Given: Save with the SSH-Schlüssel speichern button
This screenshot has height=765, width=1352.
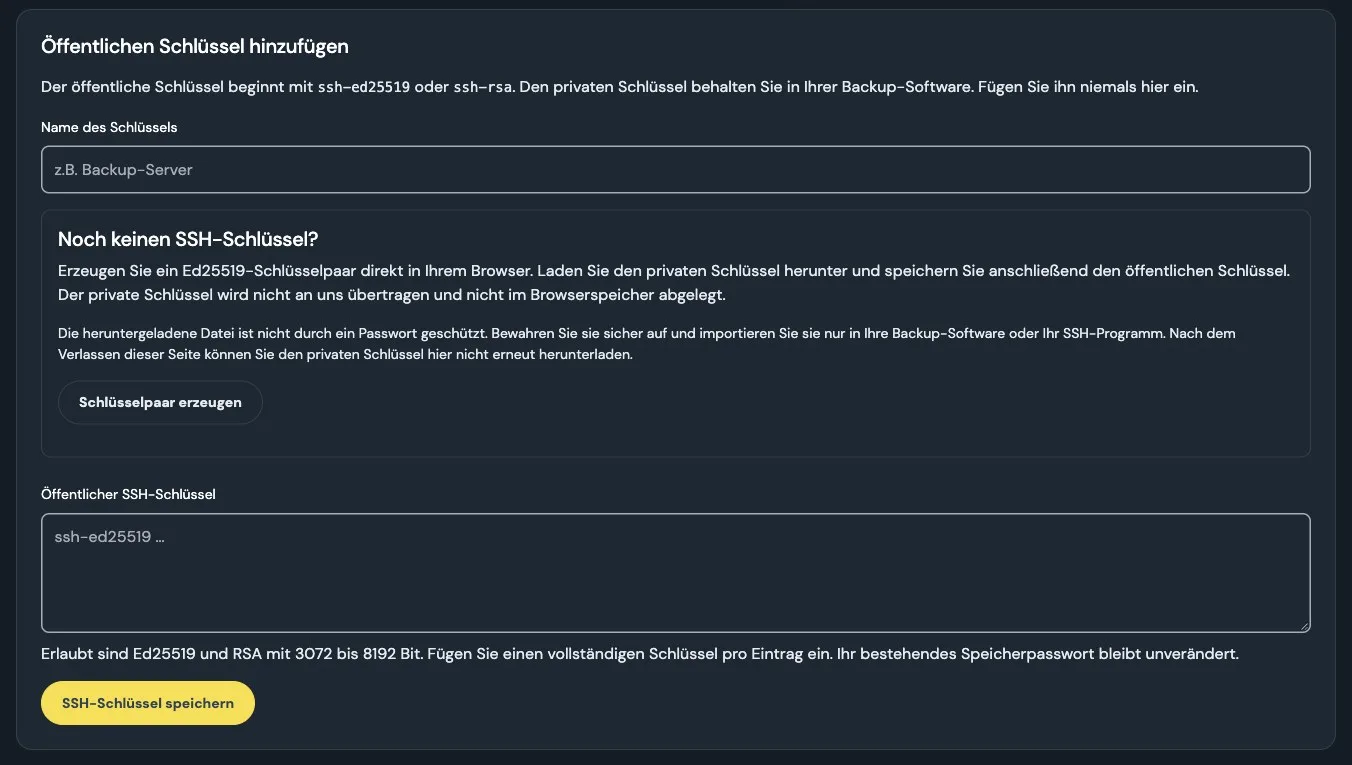Looking at the screenshot, I should (x=148, y=703).
